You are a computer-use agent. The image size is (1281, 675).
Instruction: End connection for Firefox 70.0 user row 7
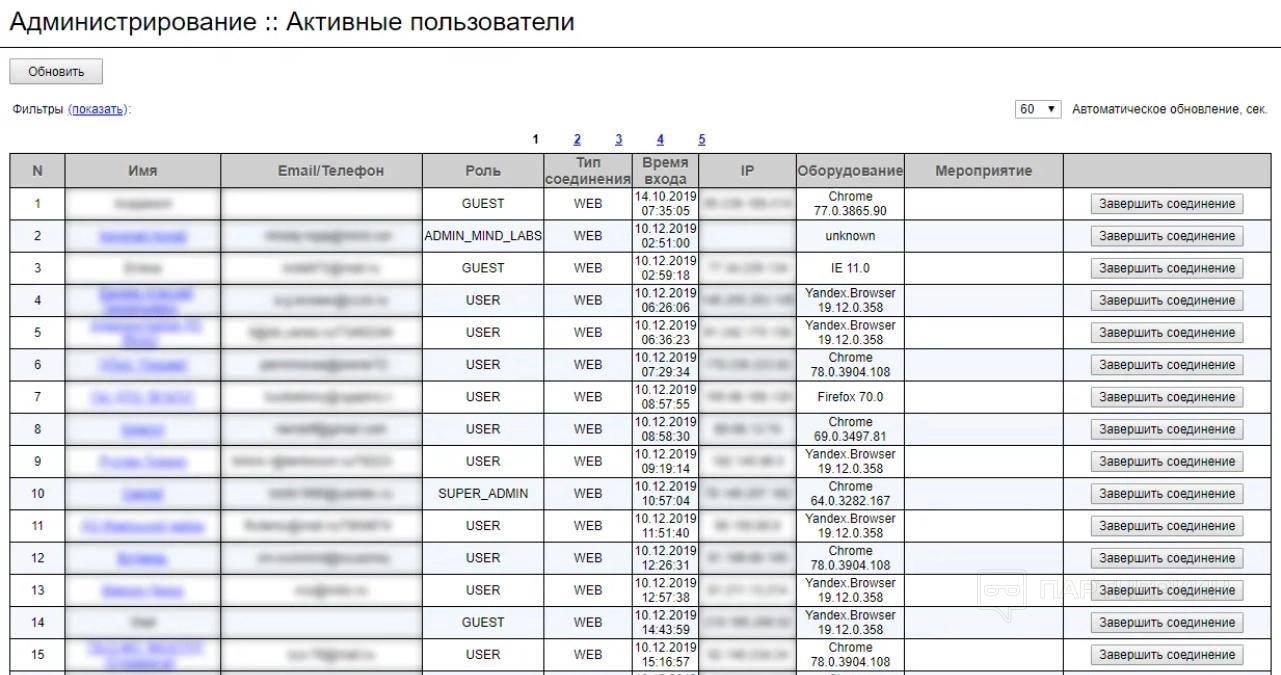1167,397
